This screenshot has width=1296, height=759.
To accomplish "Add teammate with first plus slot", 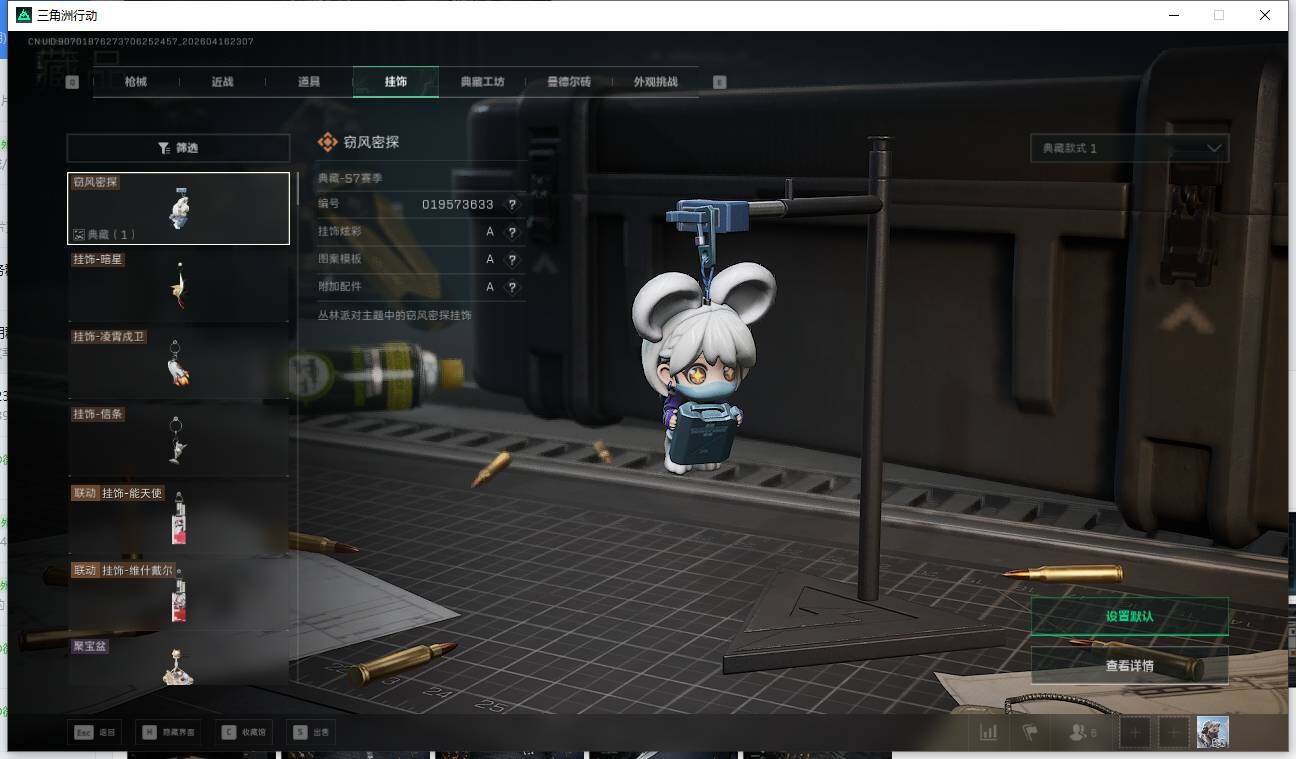I will [1135, 732].
